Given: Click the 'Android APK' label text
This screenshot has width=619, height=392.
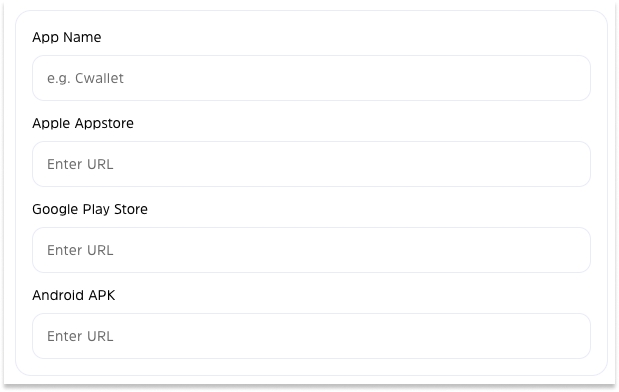Looking at the screenshot, I should click(x=74, y=295).
